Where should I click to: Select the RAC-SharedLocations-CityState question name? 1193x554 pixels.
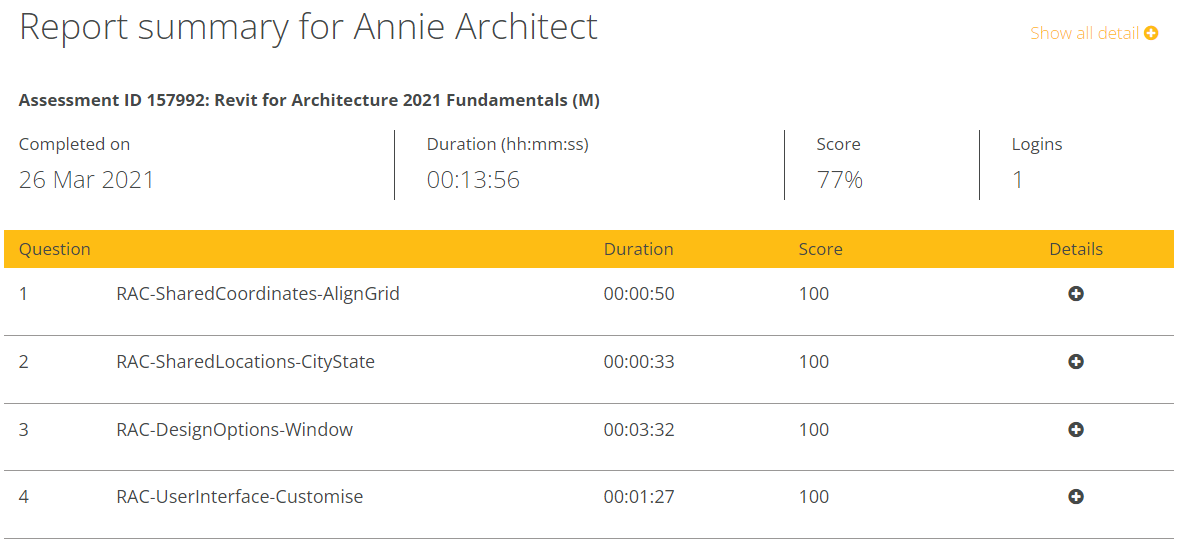(246, 361)
